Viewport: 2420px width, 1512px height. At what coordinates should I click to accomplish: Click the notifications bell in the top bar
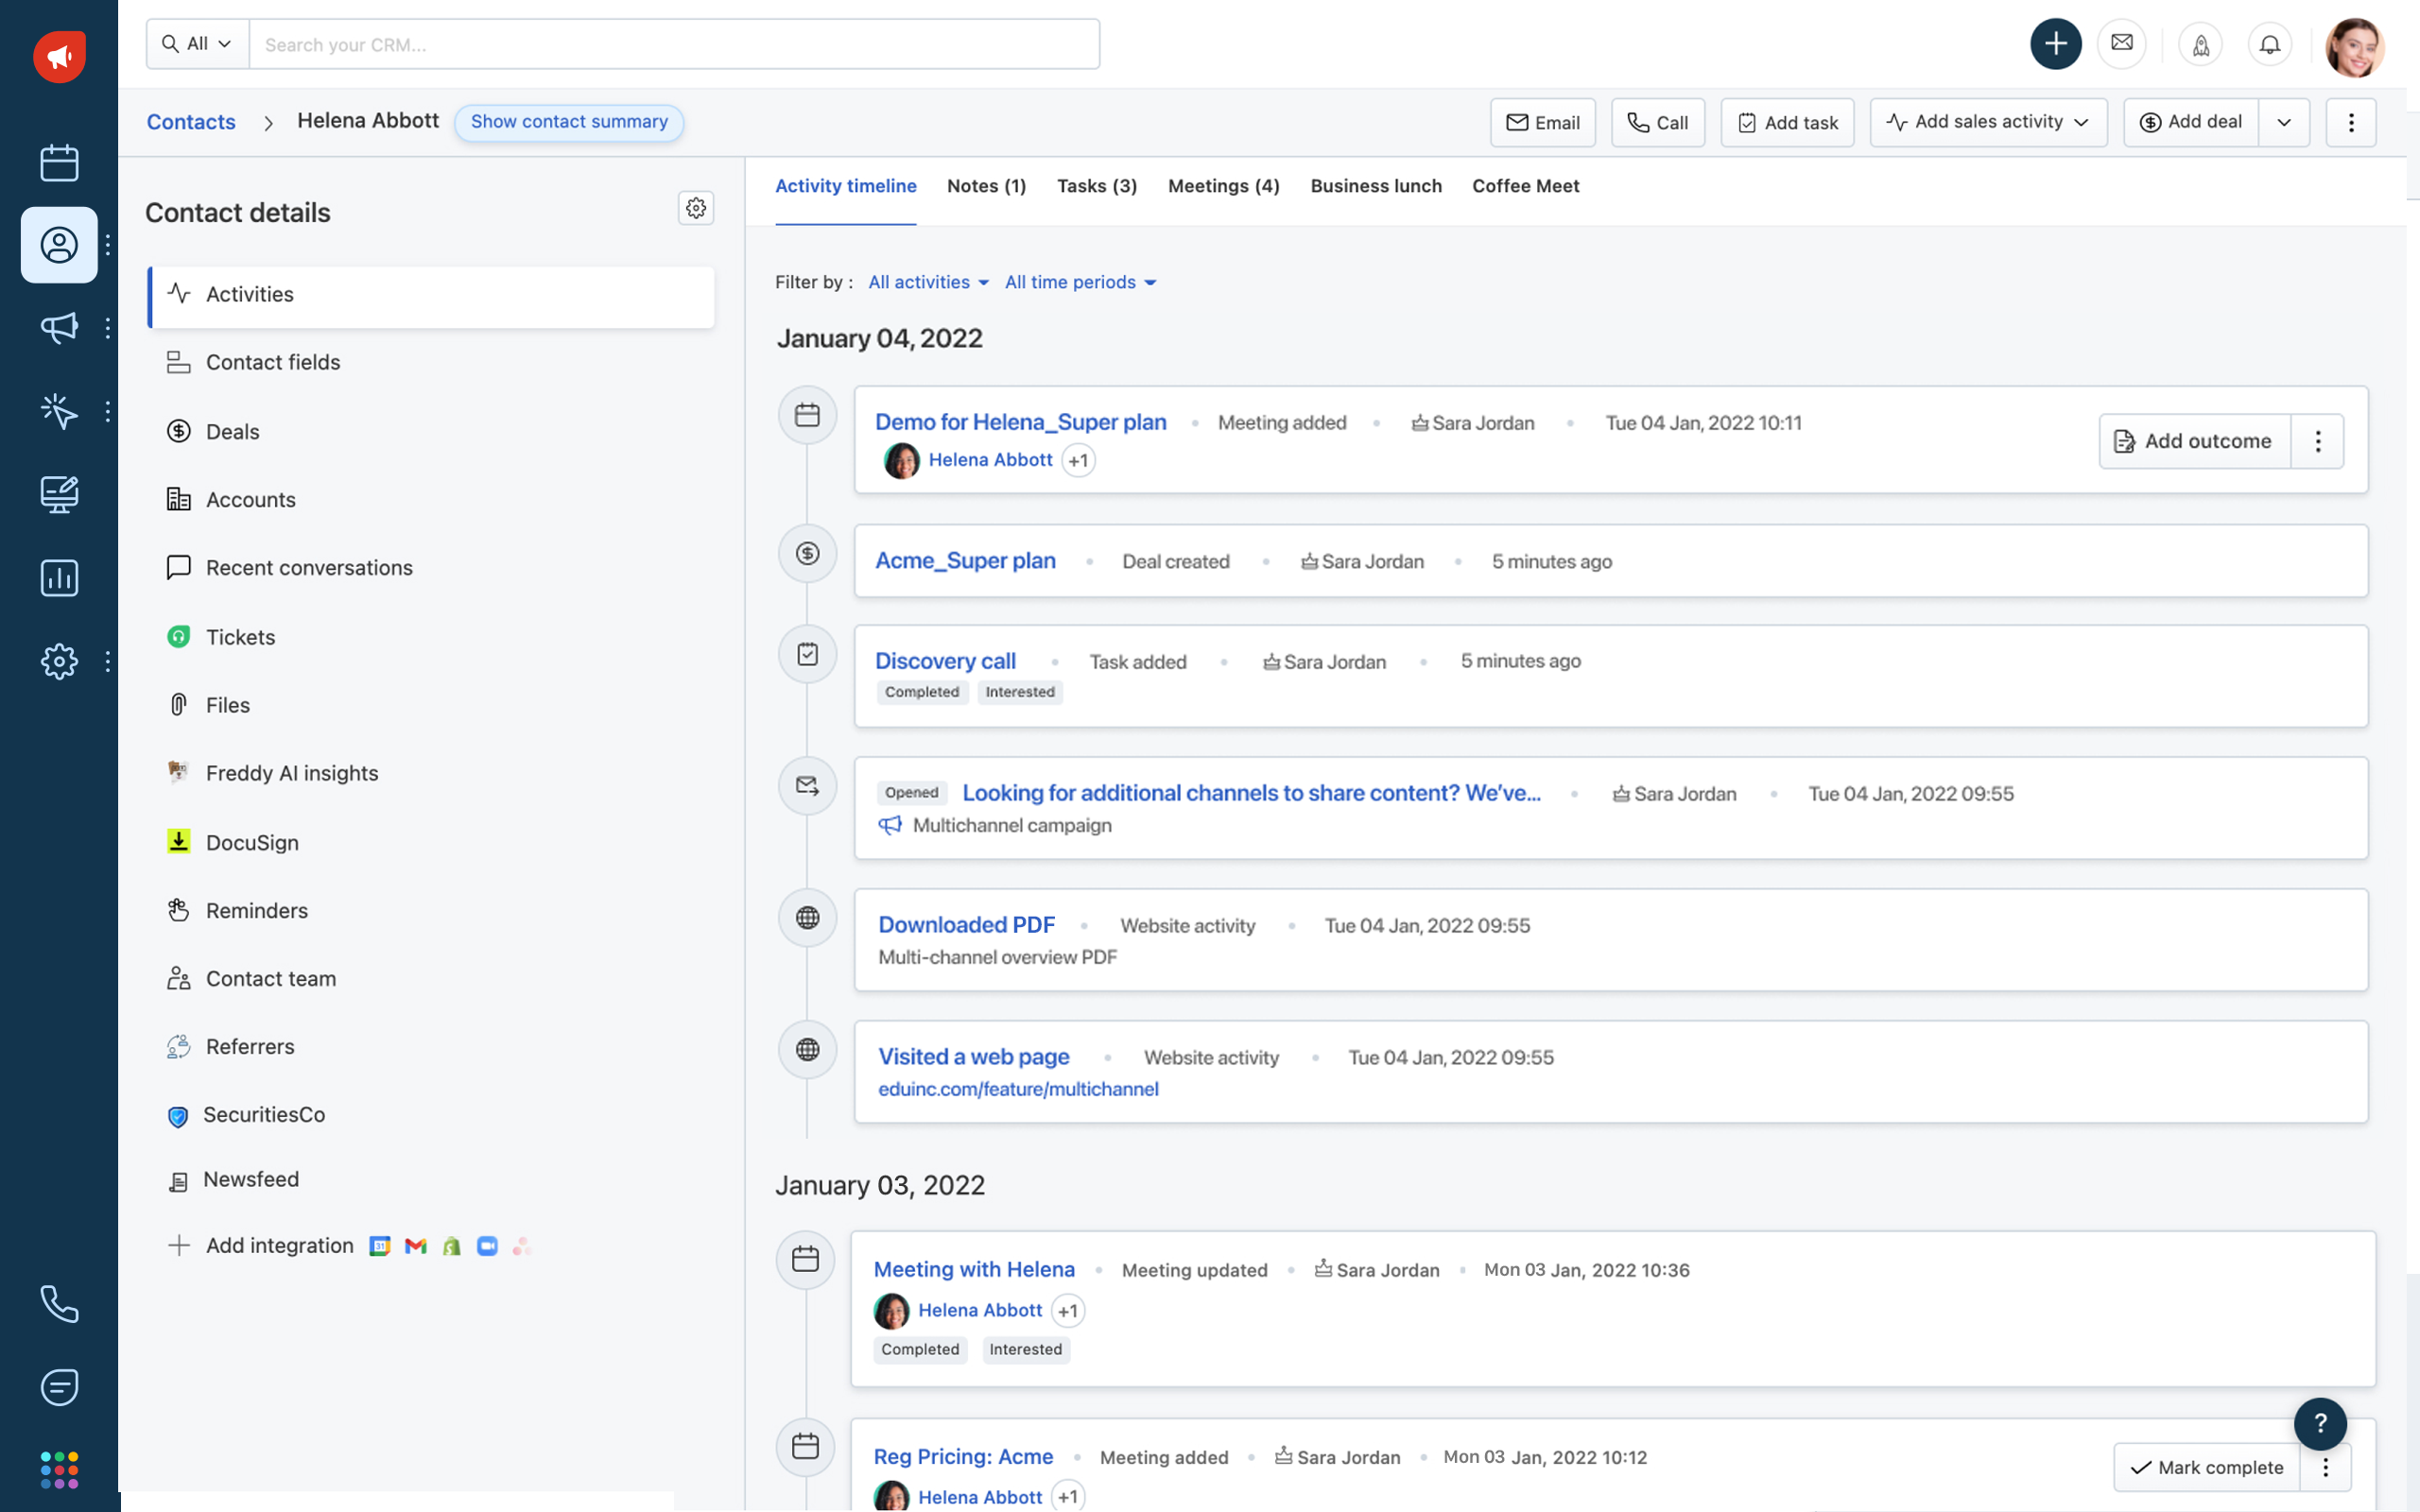(2269, 43)
